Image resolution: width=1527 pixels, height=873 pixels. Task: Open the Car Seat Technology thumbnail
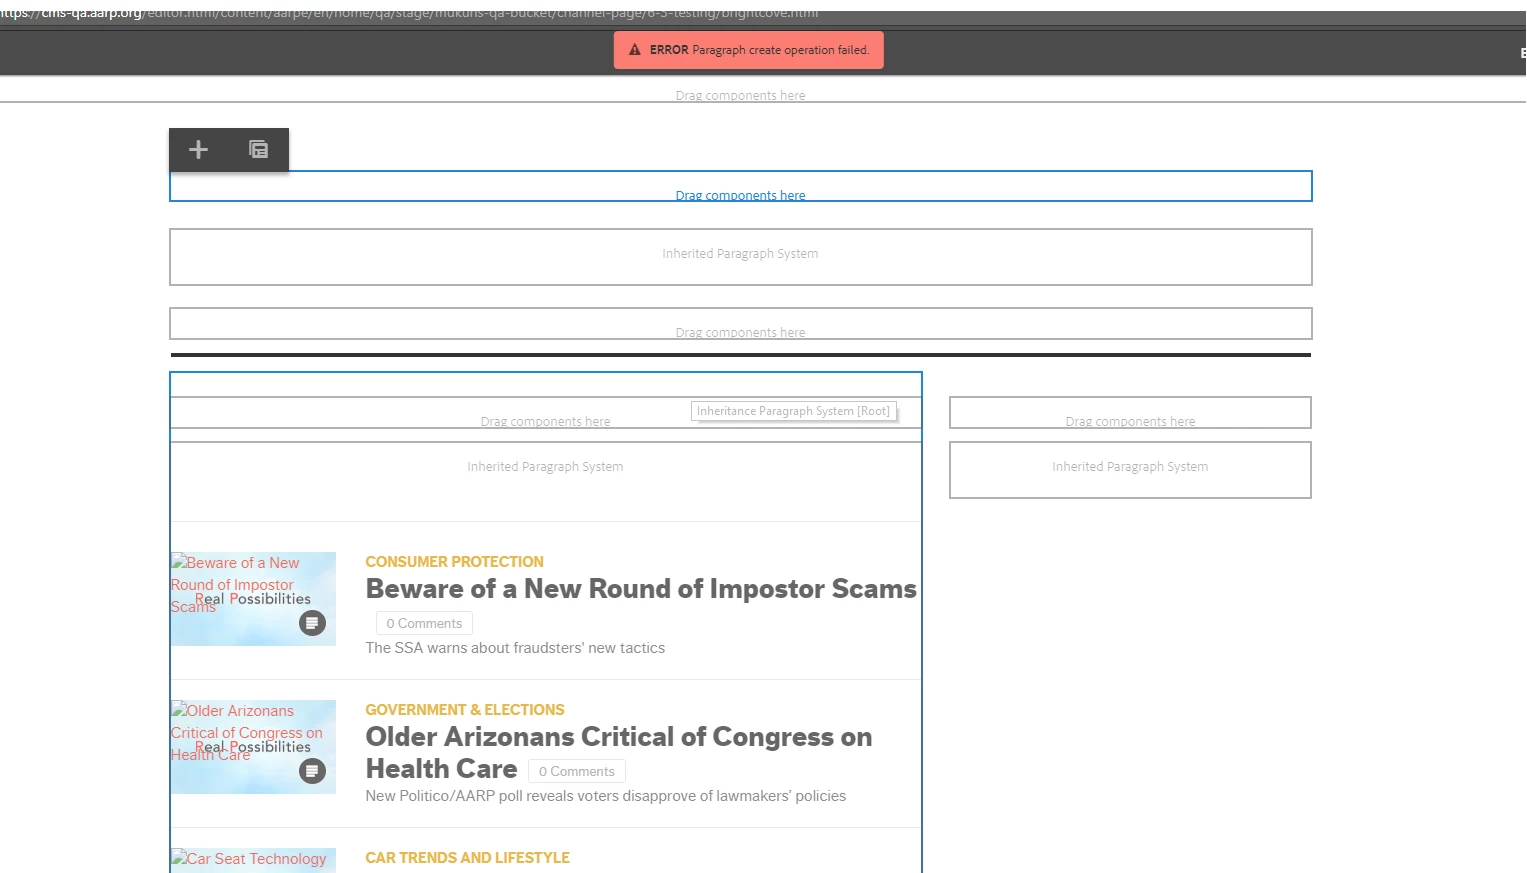tap(253, 860)
